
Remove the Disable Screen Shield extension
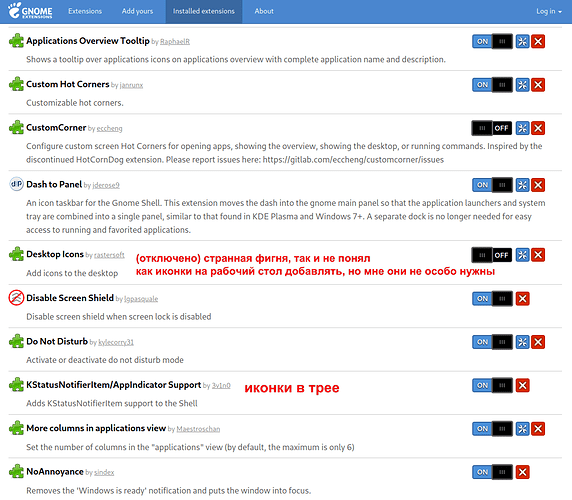522,299
